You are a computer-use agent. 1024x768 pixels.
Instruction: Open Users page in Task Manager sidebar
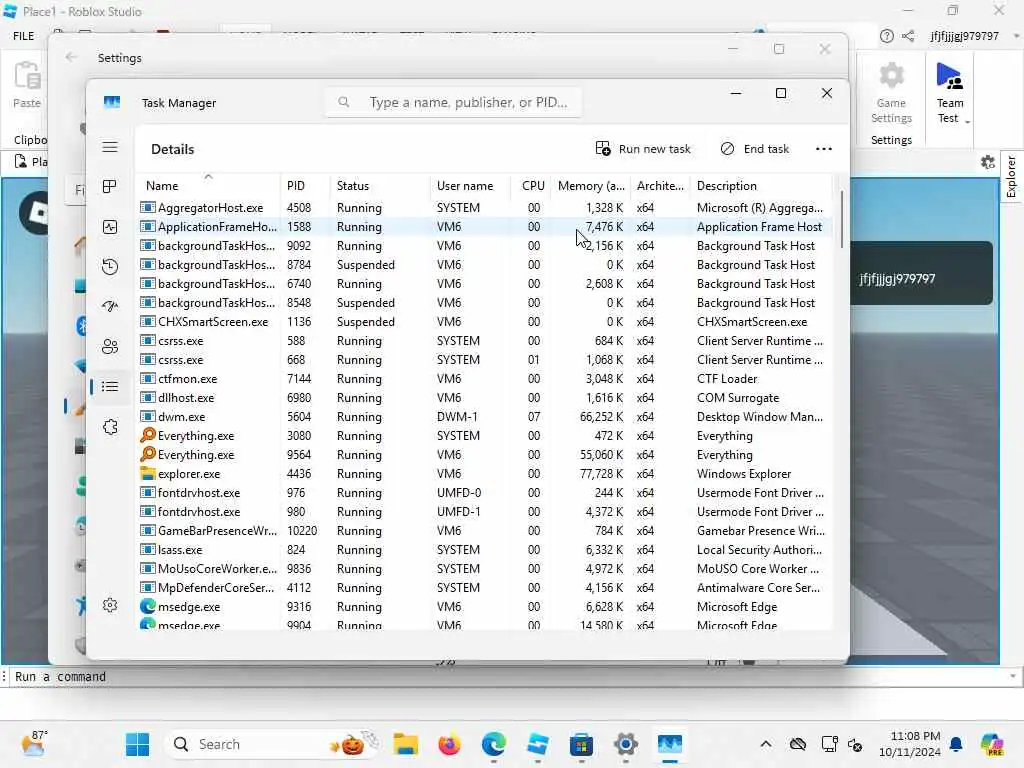[110, 347]
